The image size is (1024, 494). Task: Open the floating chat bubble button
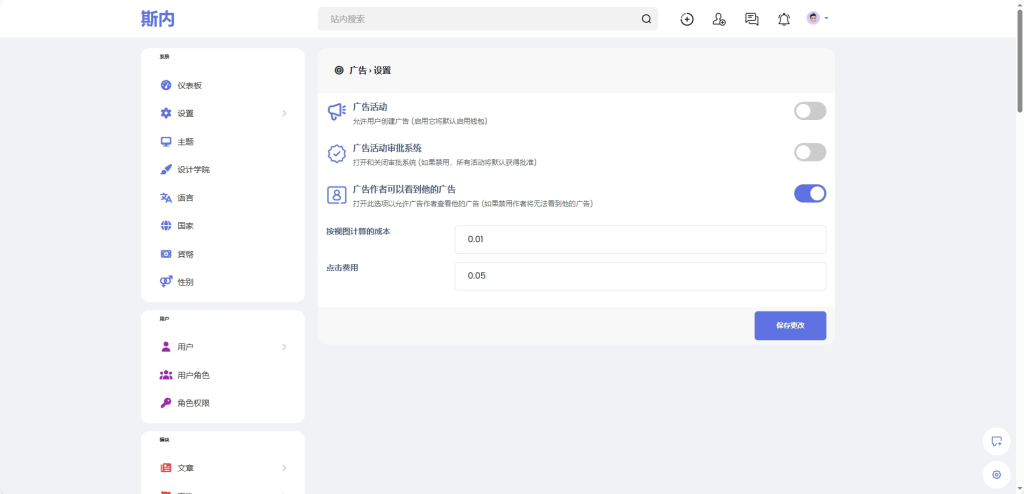(x=997, y=441)
